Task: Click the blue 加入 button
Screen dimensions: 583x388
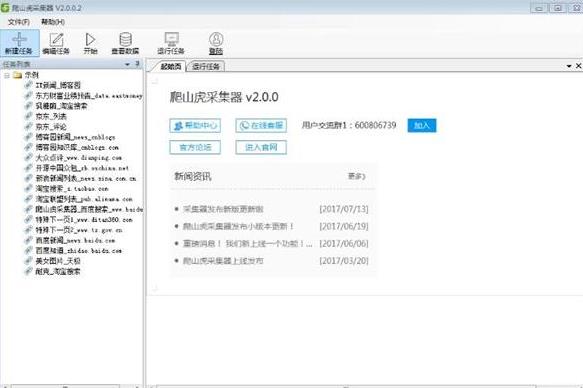Action: (x=422, y=126)
